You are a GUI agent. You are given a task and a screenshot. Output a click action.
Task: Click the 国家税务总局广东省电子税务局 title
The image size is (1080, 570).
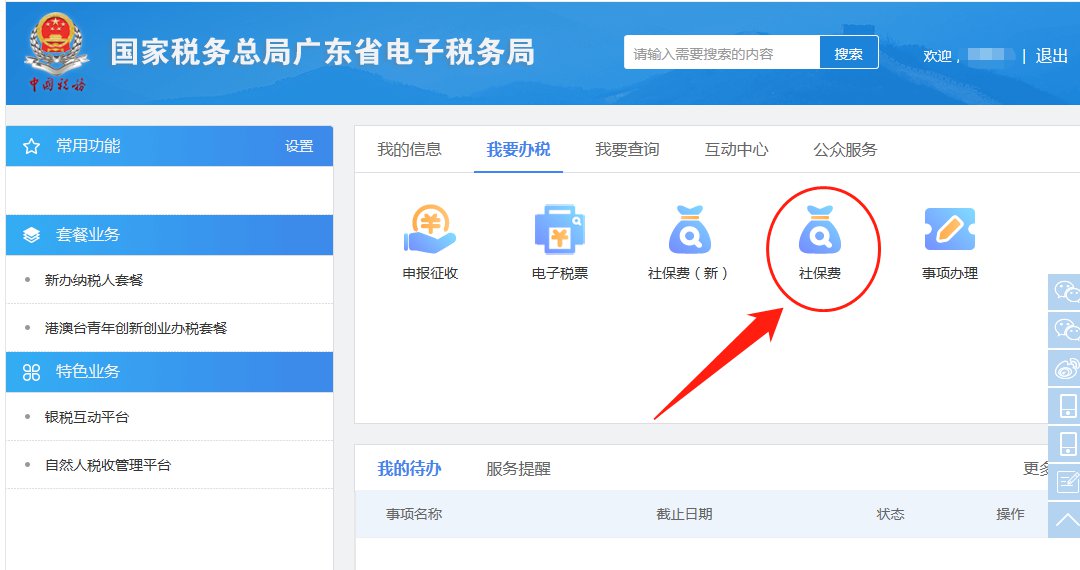click(x=322, y=52)
